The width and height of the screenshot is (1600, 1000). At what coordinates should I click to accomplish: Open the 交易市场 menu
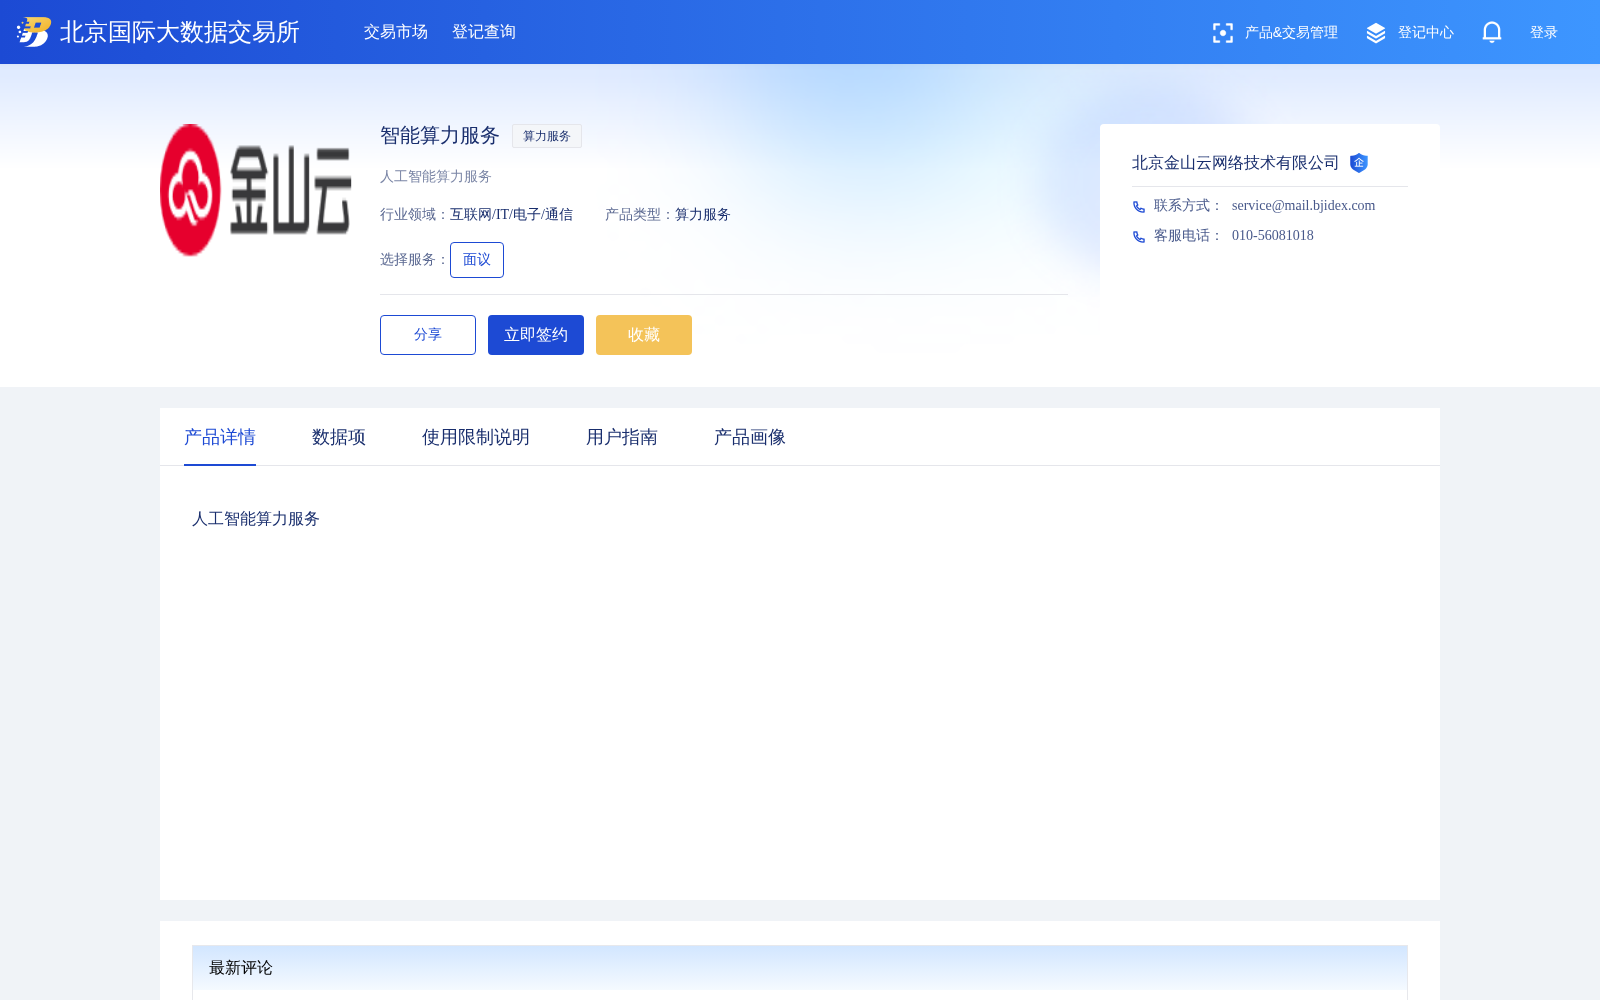point(396,32)
